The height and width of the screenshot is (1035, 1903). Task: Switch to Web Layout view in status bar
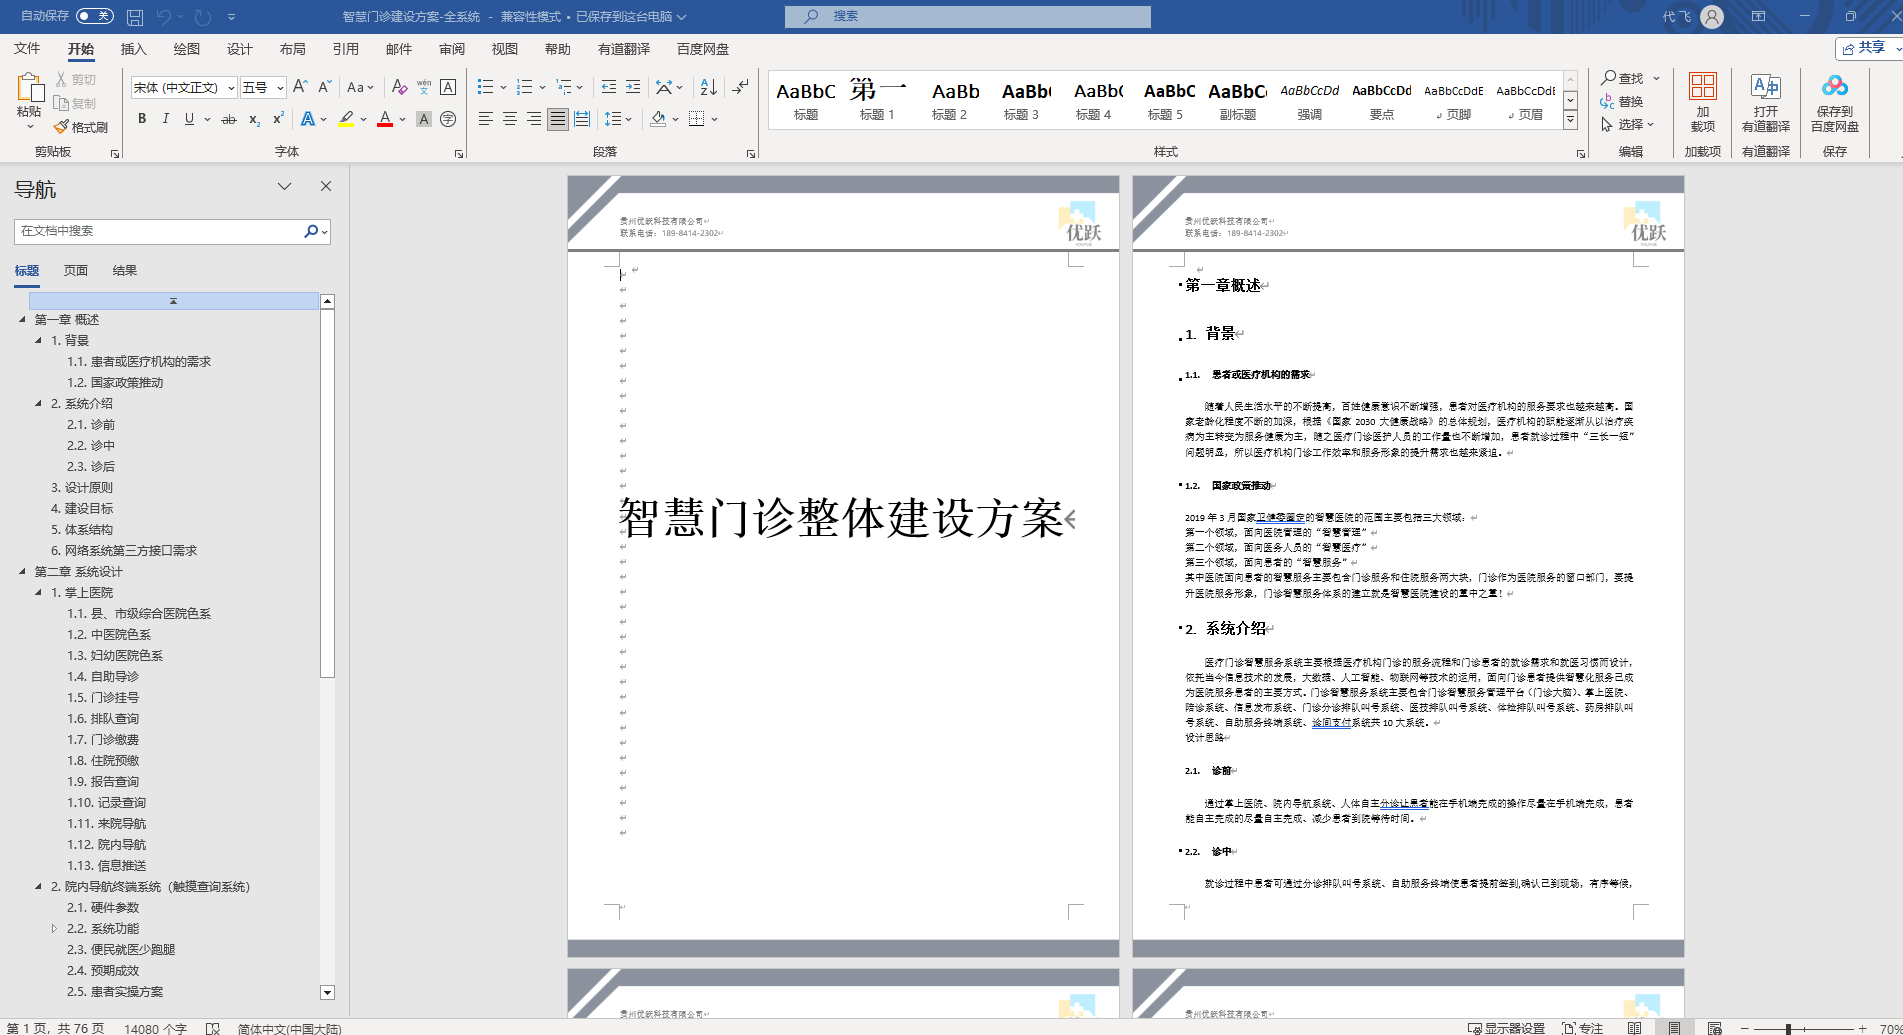1714,1028
